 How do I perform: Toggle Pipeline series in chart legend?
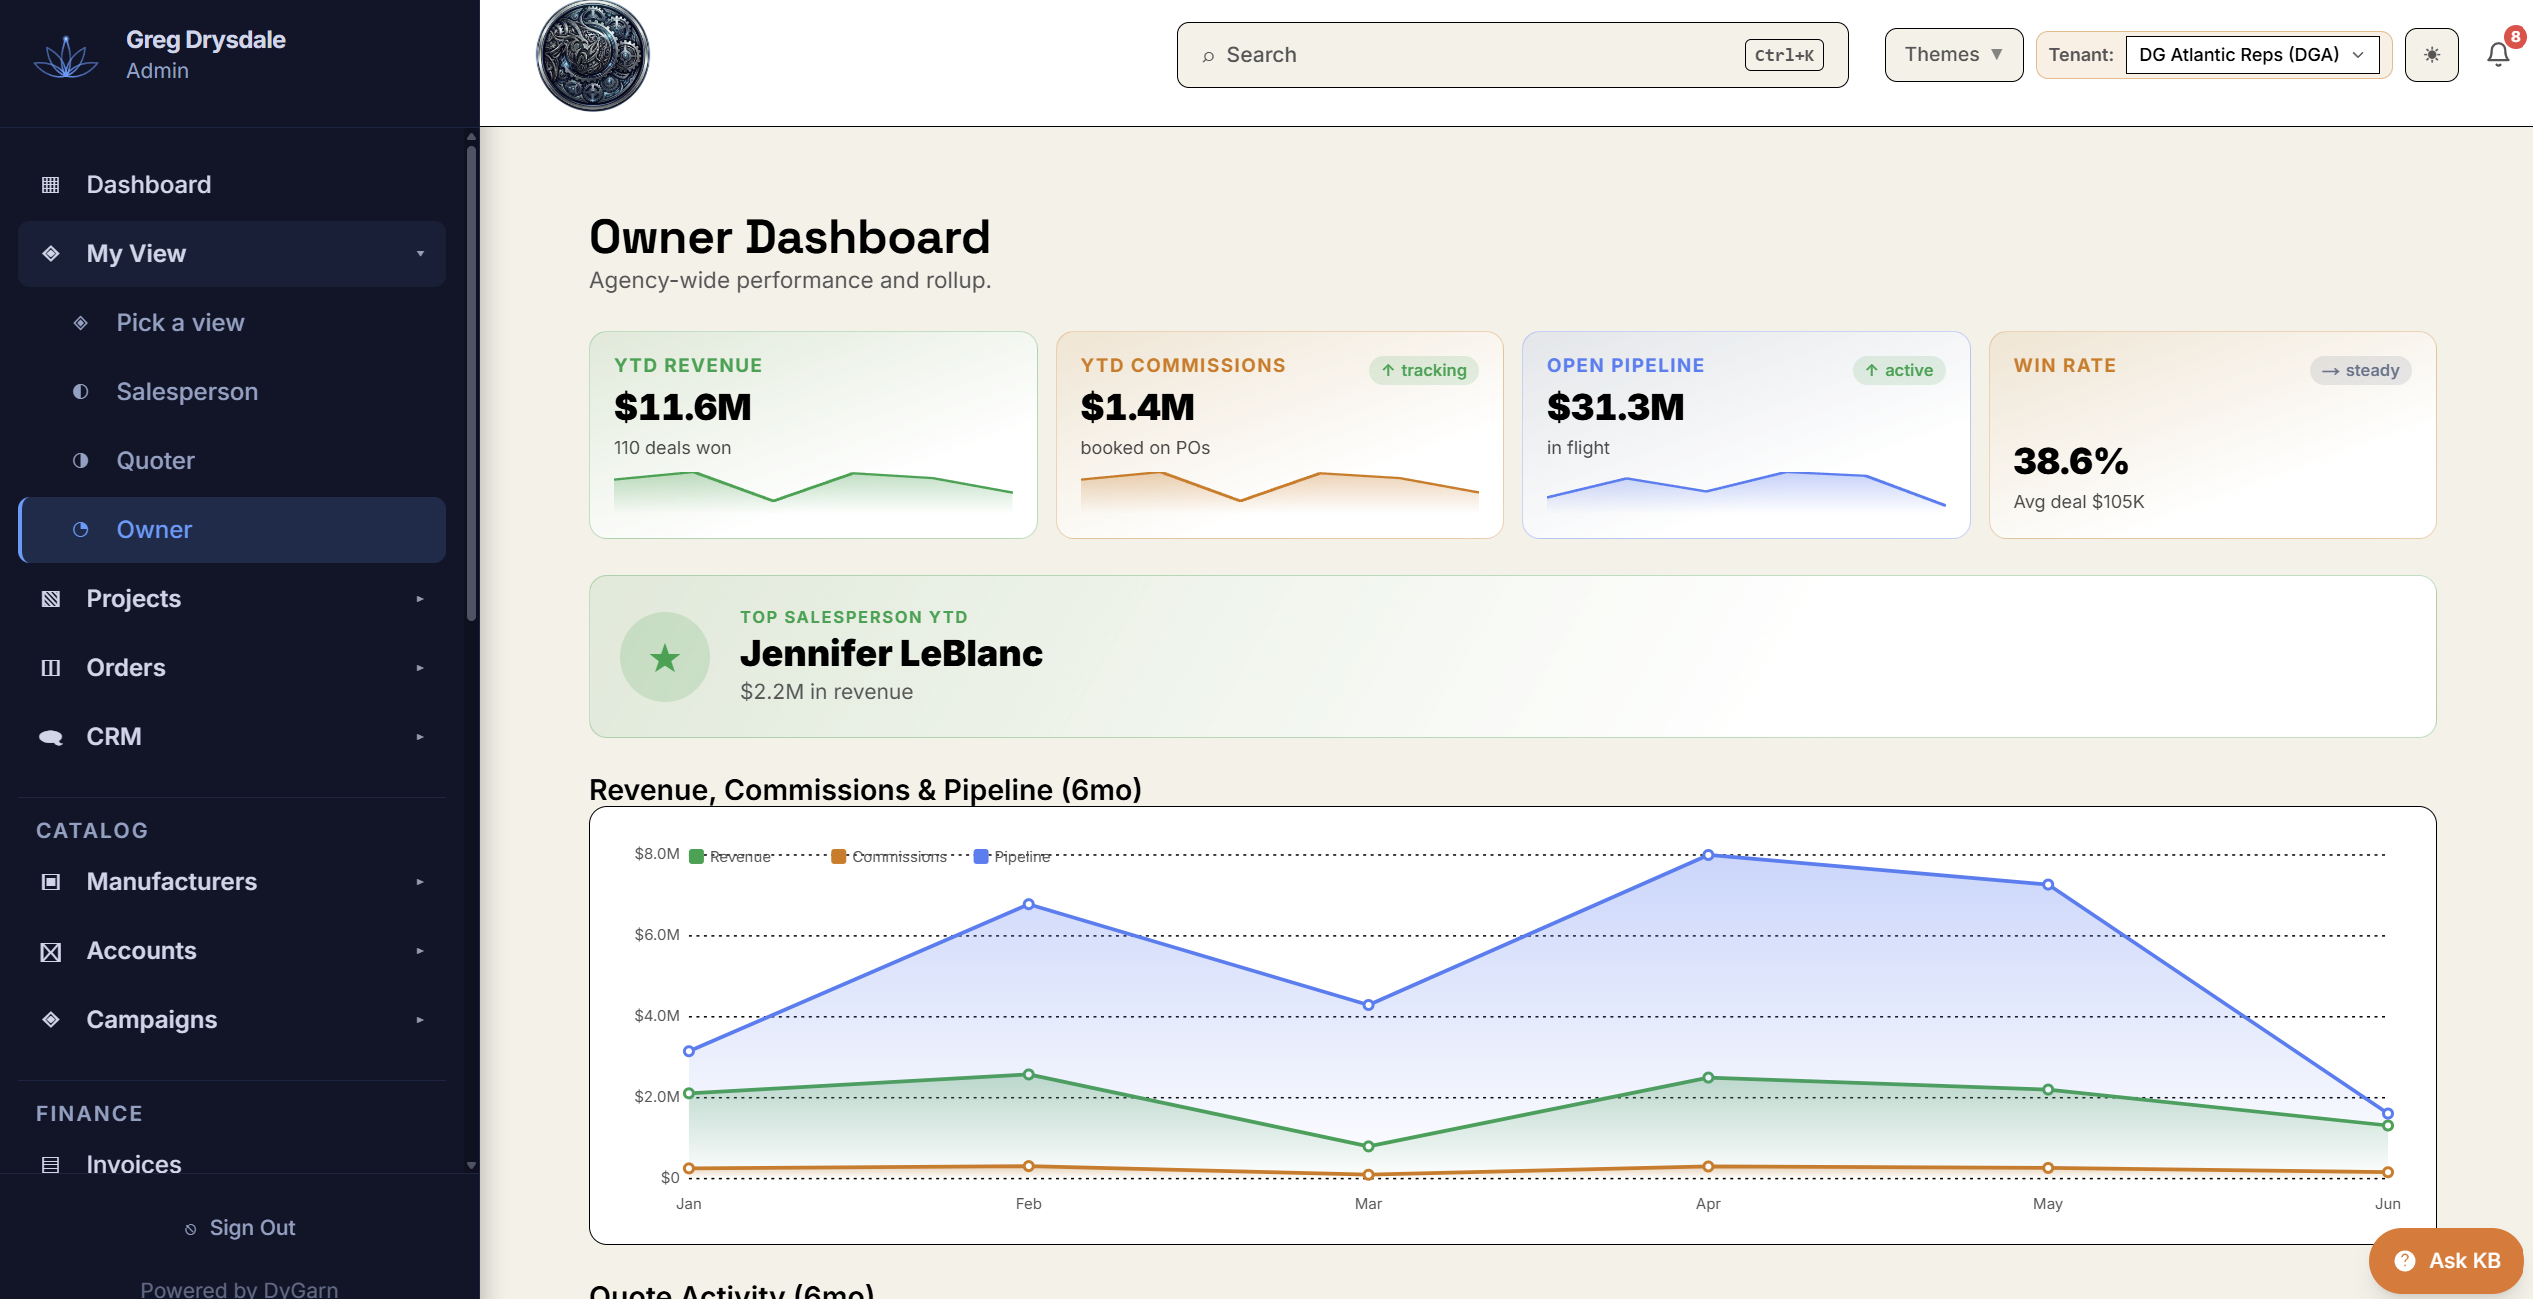point(1012,857)
